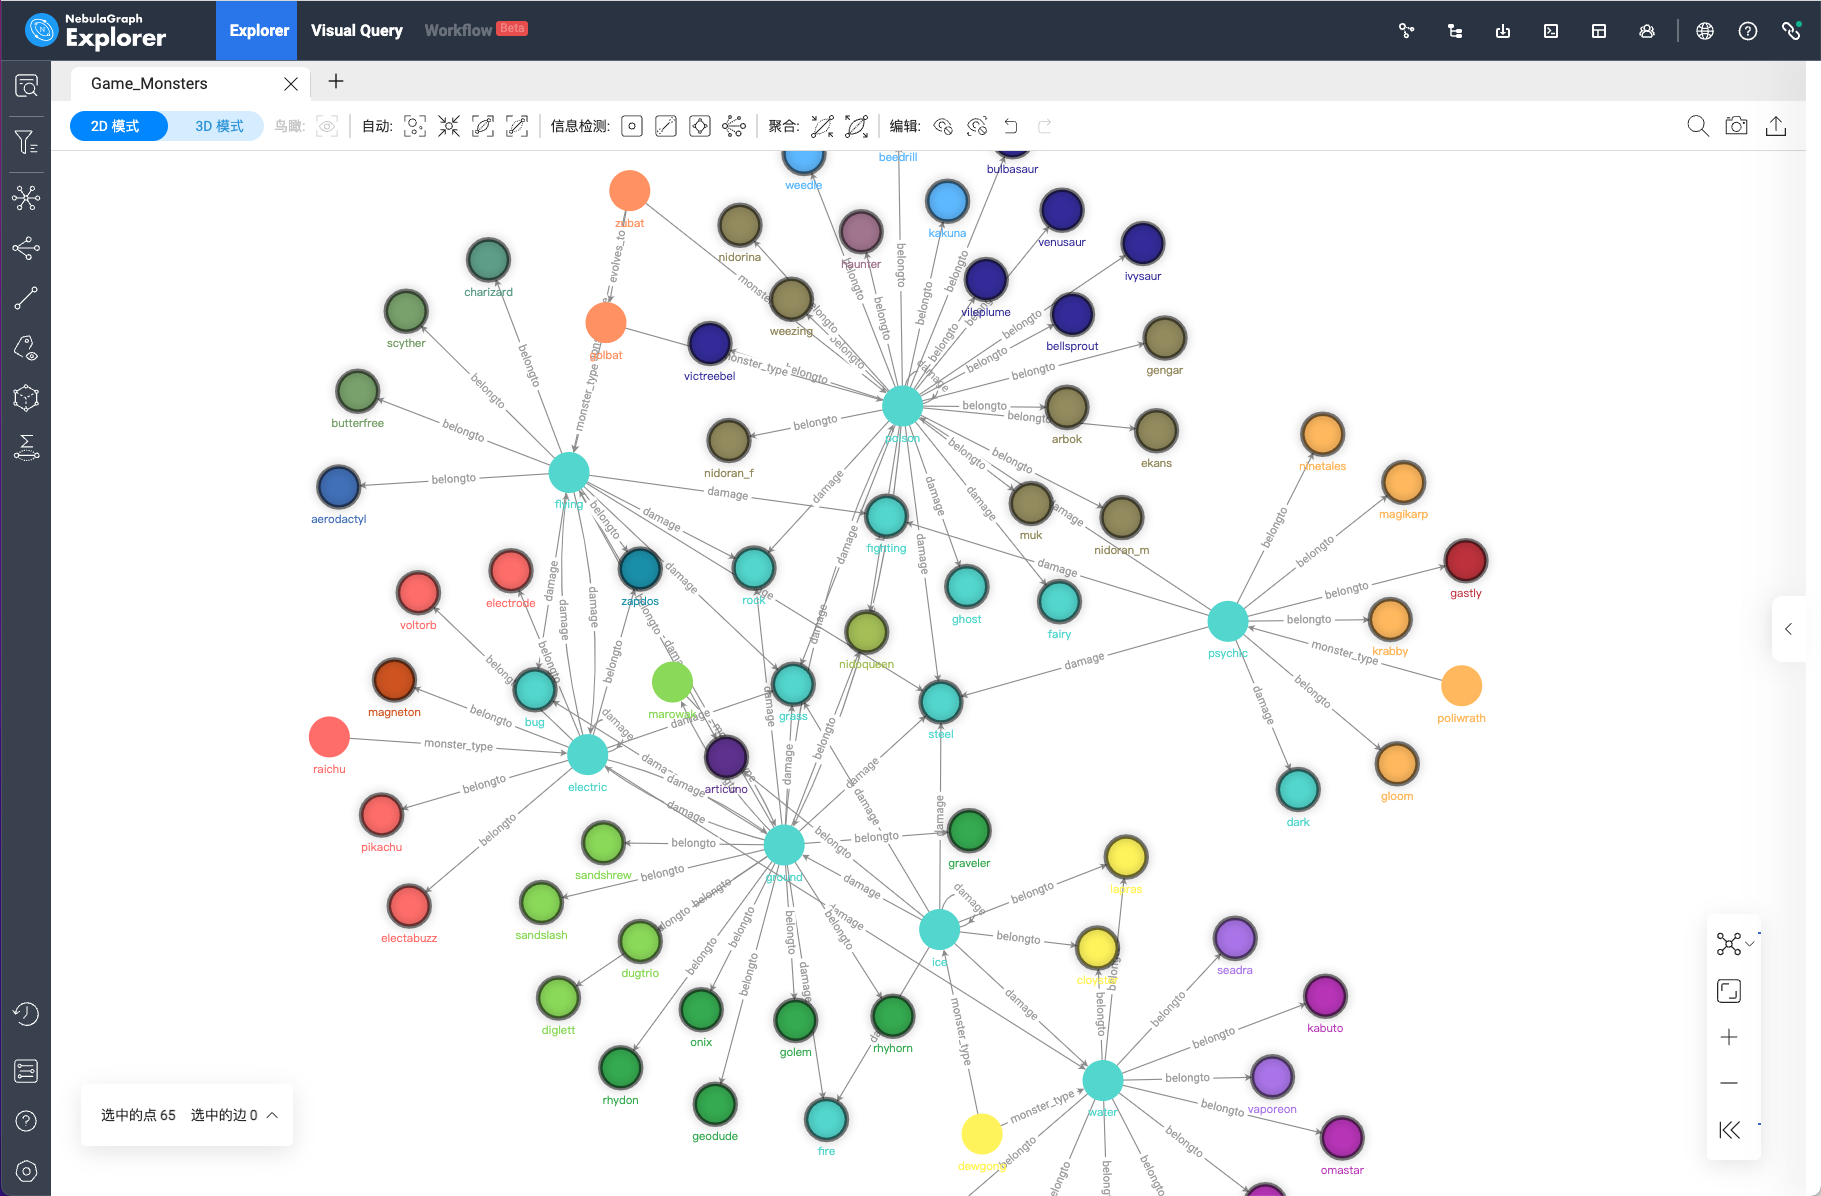Open the Workflow Beta tab

(x=460, y=30)
